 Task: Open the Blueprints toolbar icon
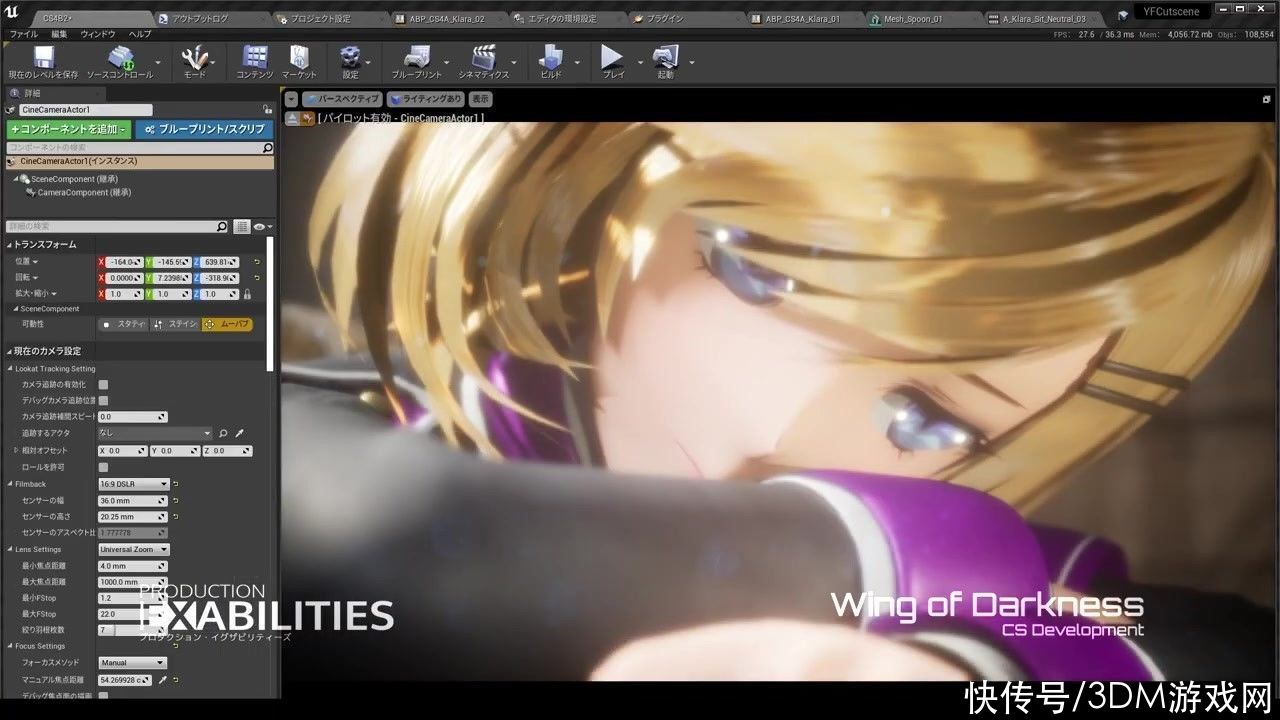[416, 57]
